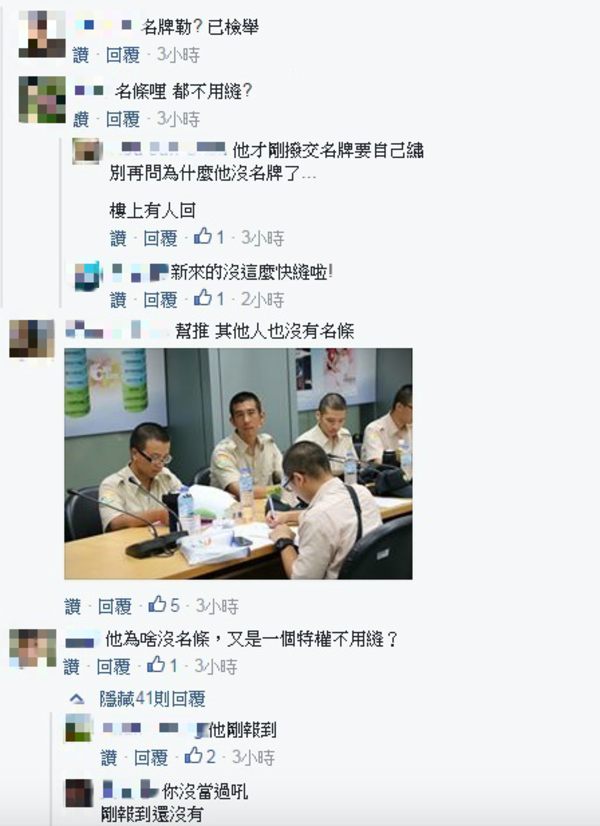Like the photo comment via 讚 link
This screenshot has width=600, height=826.
click(73, 606)
